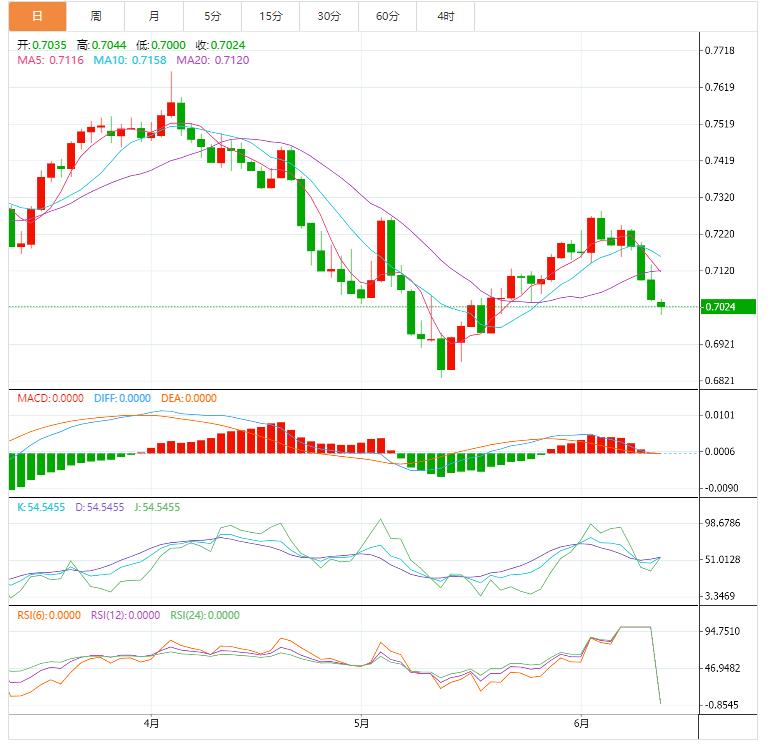Click the MA10: 0.7158 label
Image resolution: width=771 pixels, height=752 pixels.
pyautogui.click(x=130, y=60)
